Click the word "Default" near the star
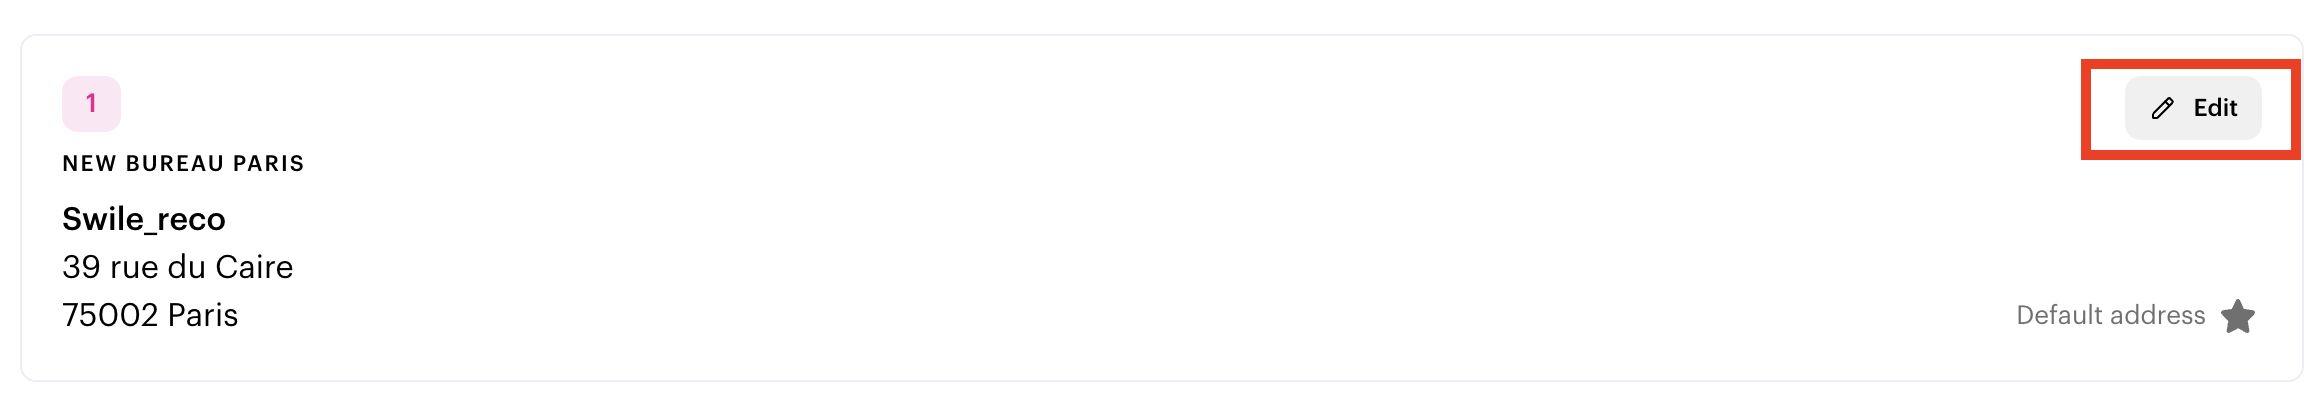Viewport: 2324px width, 406px height. (x=2058, y=315)
